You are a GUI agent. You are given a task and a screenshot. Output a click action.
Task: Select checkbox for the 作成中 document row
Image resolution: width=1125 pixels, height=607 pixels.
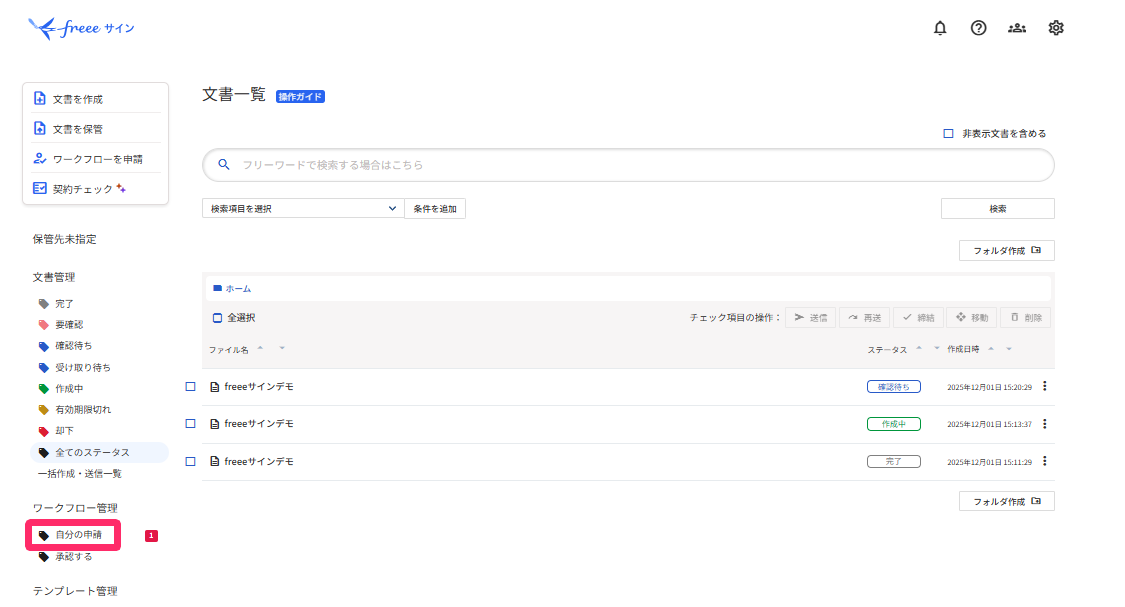(x=190, y=424)
